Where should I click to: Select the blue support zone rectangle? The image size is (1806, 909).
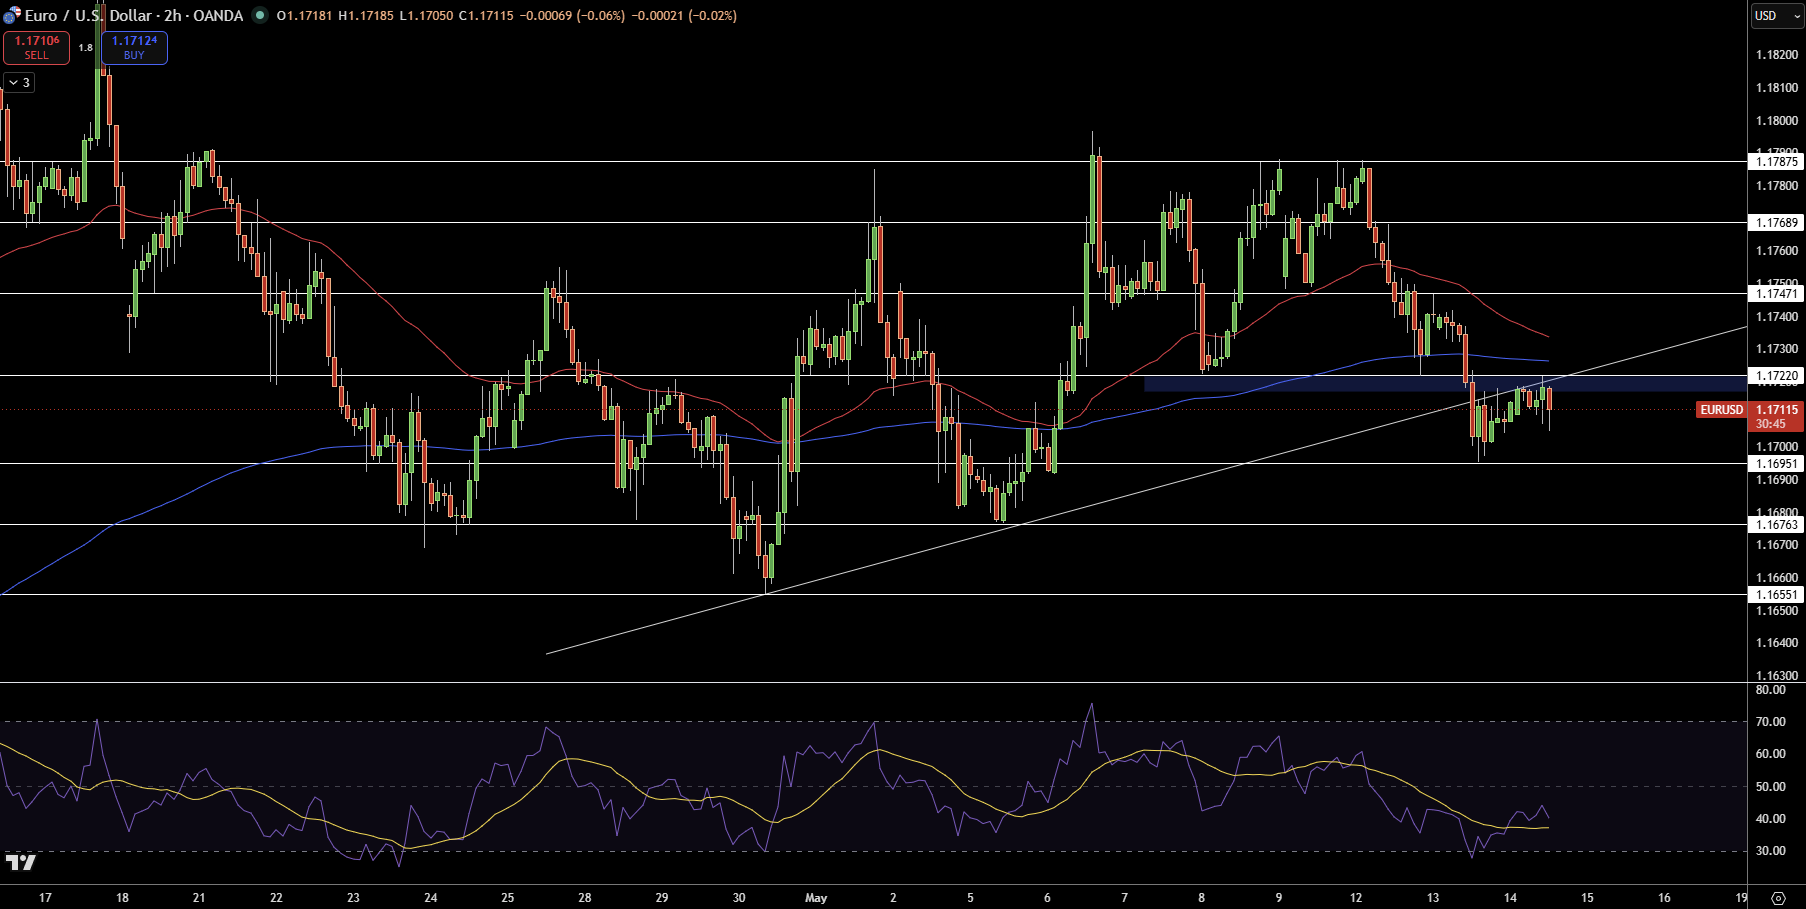tap(1445, 383)
